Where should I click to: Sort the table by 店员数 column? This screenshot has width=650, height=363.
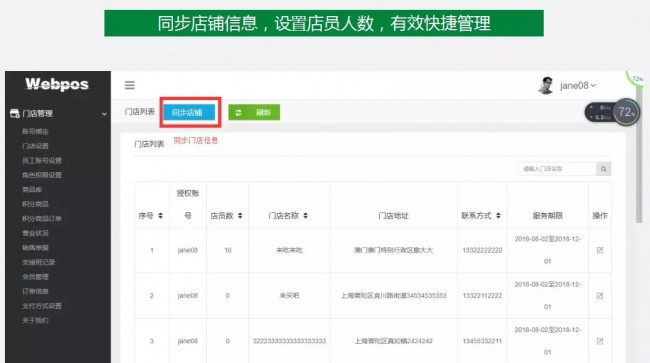[240, 215]
